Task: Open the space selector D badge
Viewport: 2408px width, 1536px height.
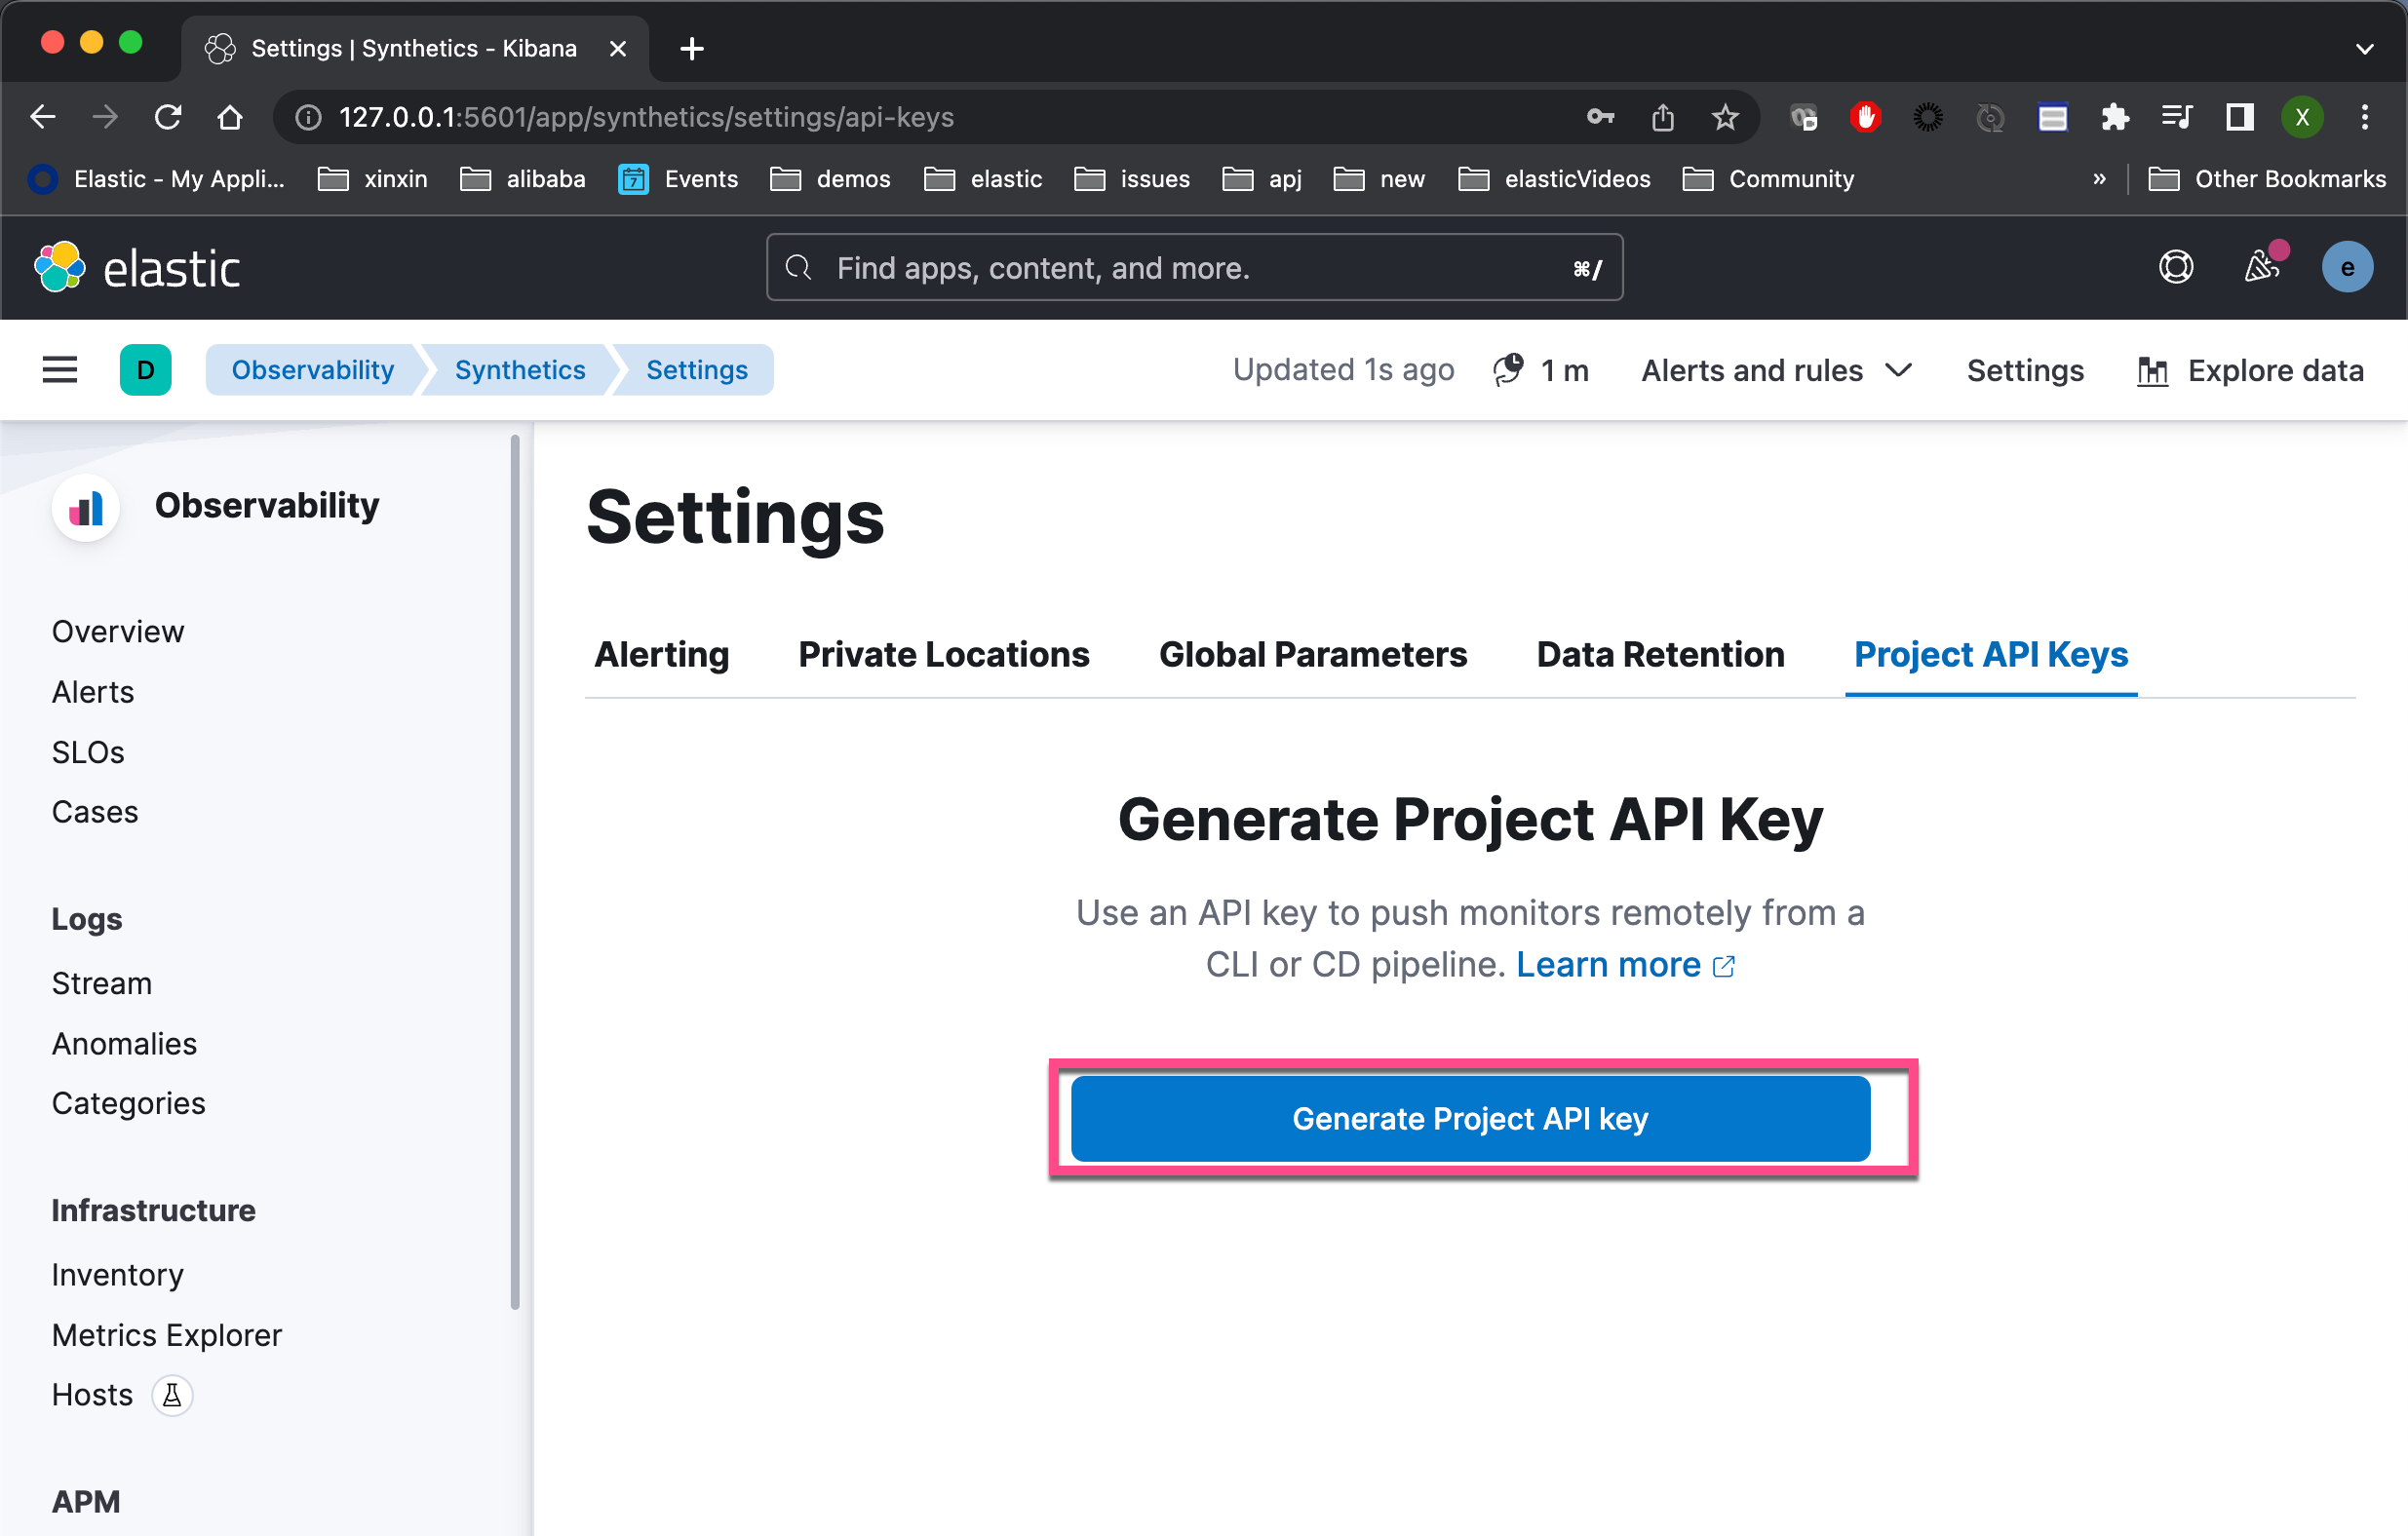Action: (145, 370)
